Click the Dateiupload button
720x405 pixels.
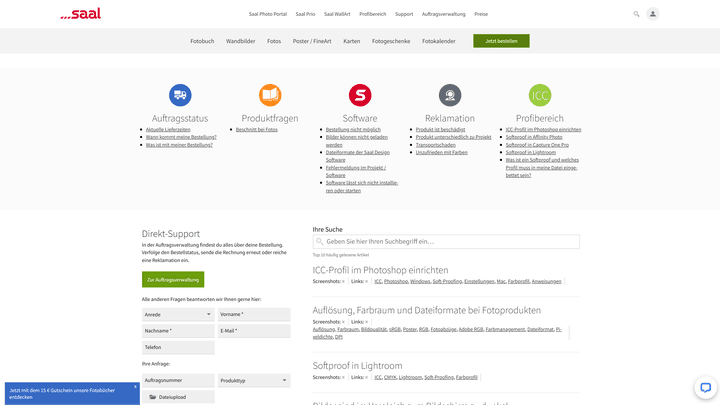click(178, 397)
